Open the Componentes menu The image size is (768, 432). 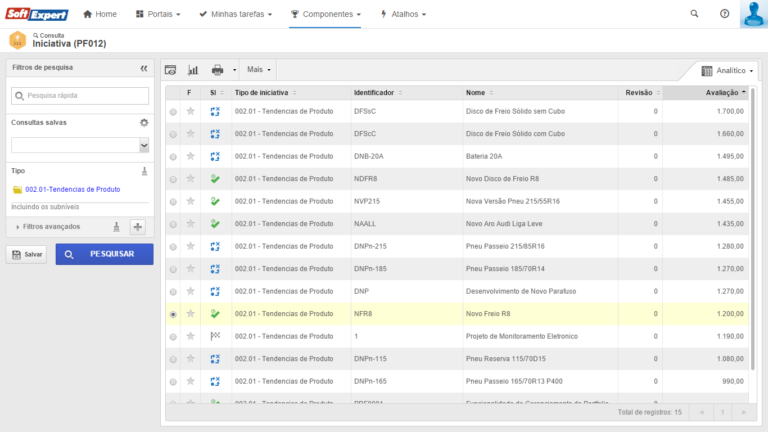pos(325,15)
